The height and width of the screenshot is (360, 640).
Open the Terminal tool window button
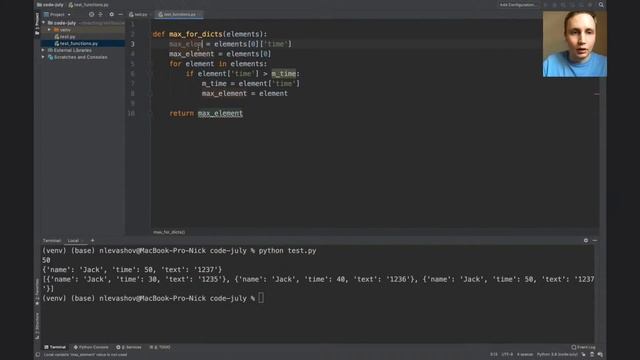coord(55,347)
